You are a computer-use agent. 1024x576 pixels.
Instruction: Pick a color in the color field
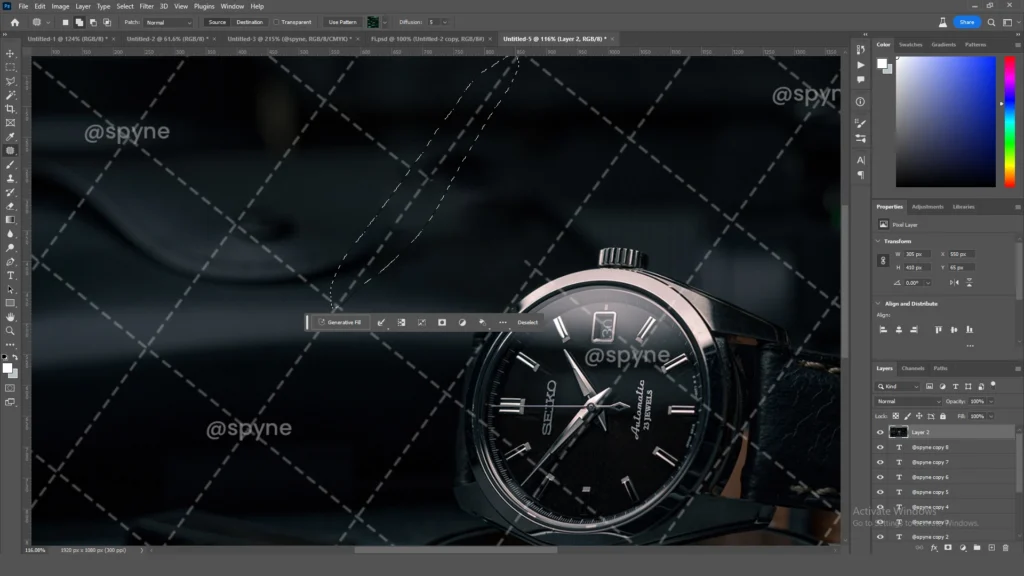pos(946,121)
